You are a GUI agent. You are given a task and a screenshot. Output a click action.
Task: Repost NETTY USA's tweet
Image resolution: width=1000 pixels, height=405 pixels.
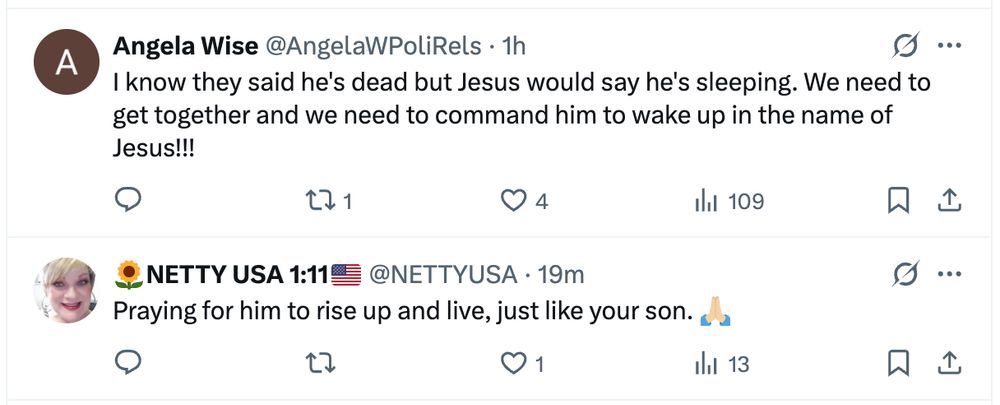(x=321, y=363)
